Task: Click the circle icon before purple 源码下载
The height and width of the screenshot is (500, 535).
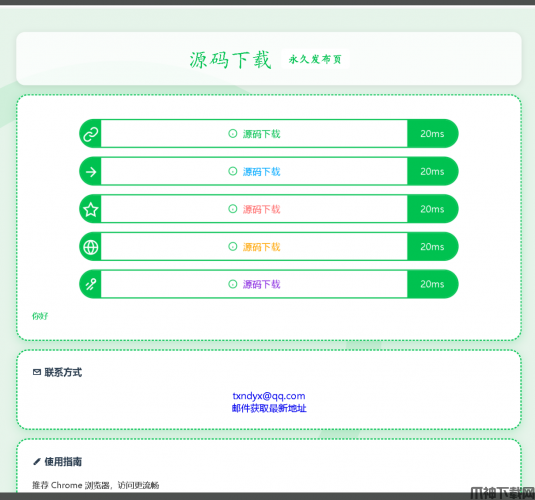Action: coord(233,284)
